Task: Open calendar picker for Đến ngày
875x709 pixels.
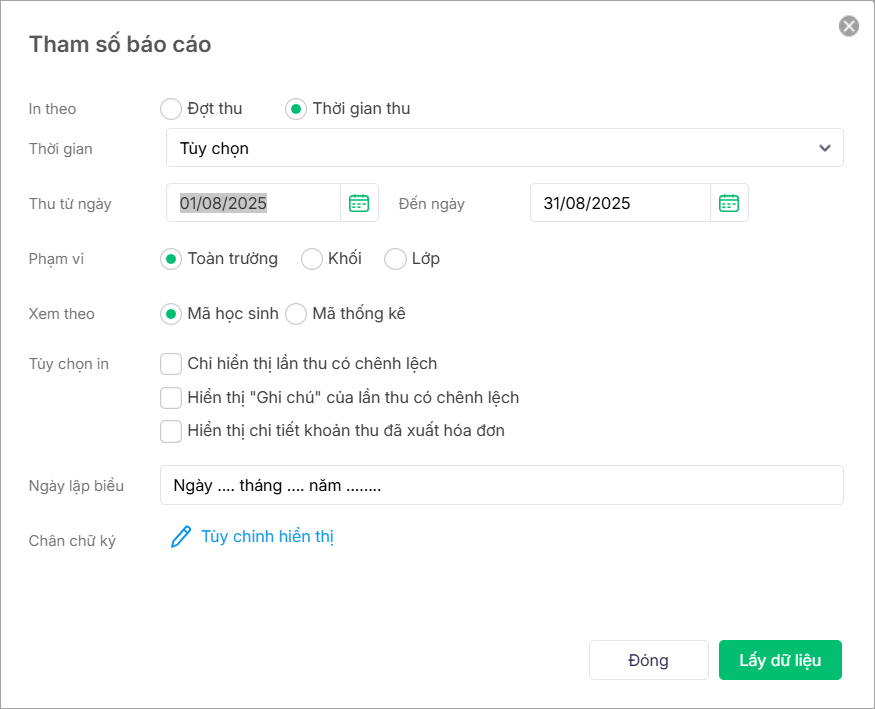Action: click(729, 203)
